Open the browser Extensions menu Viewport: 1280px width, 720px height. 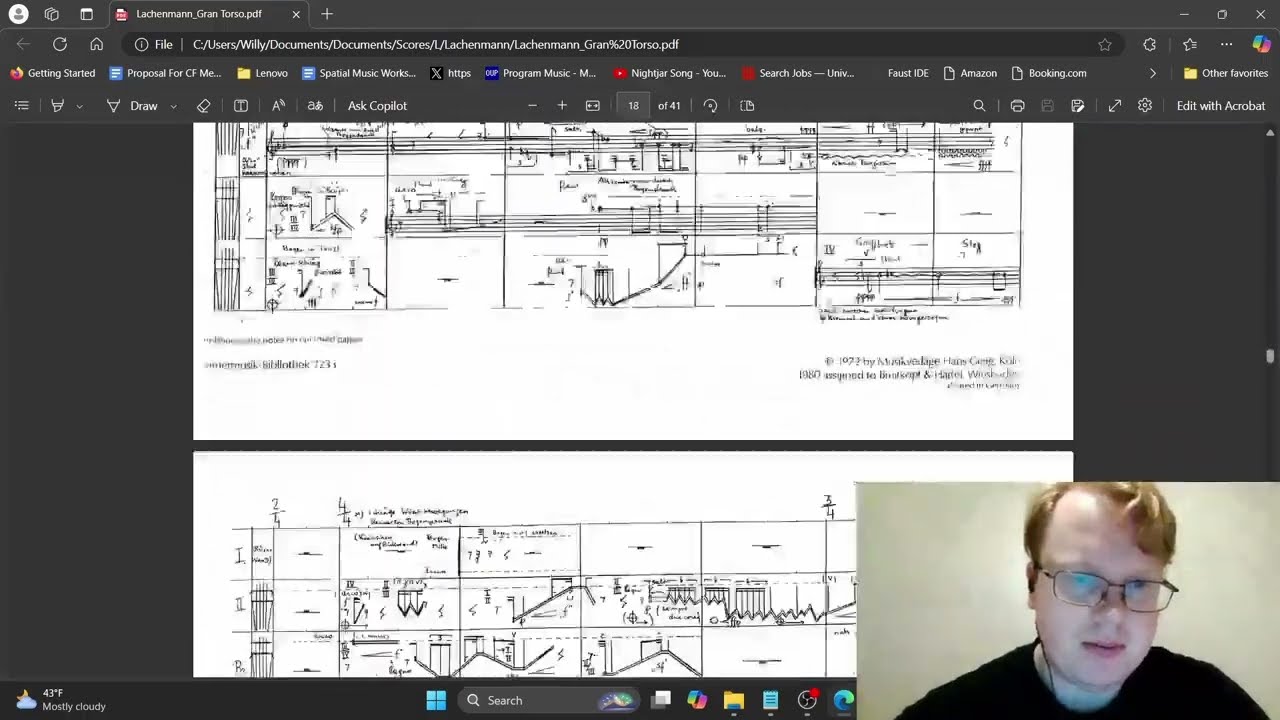pos(1149,44)
